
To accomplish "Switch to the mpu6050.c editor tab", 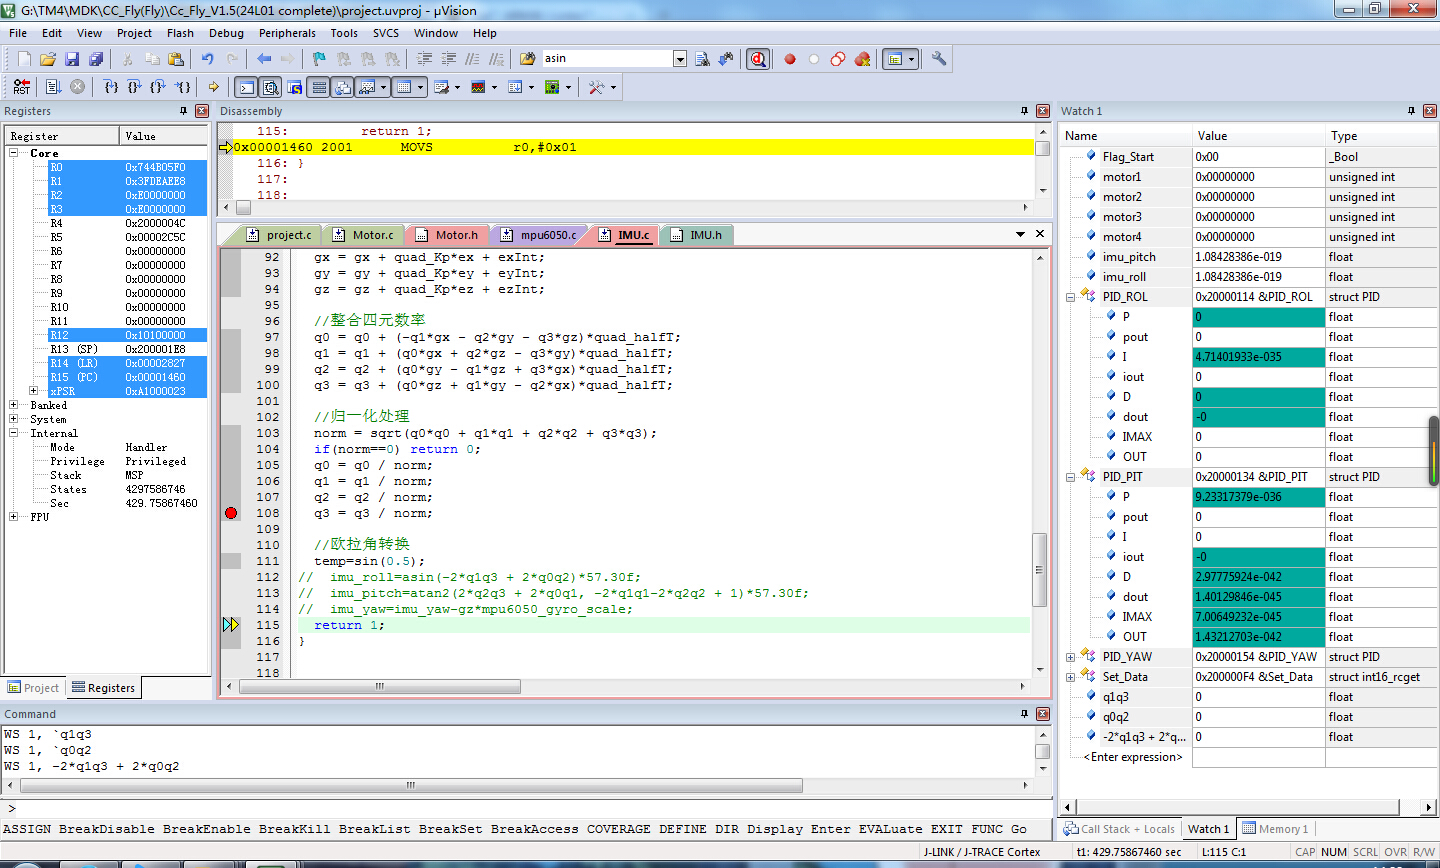I will click(547, 235).
